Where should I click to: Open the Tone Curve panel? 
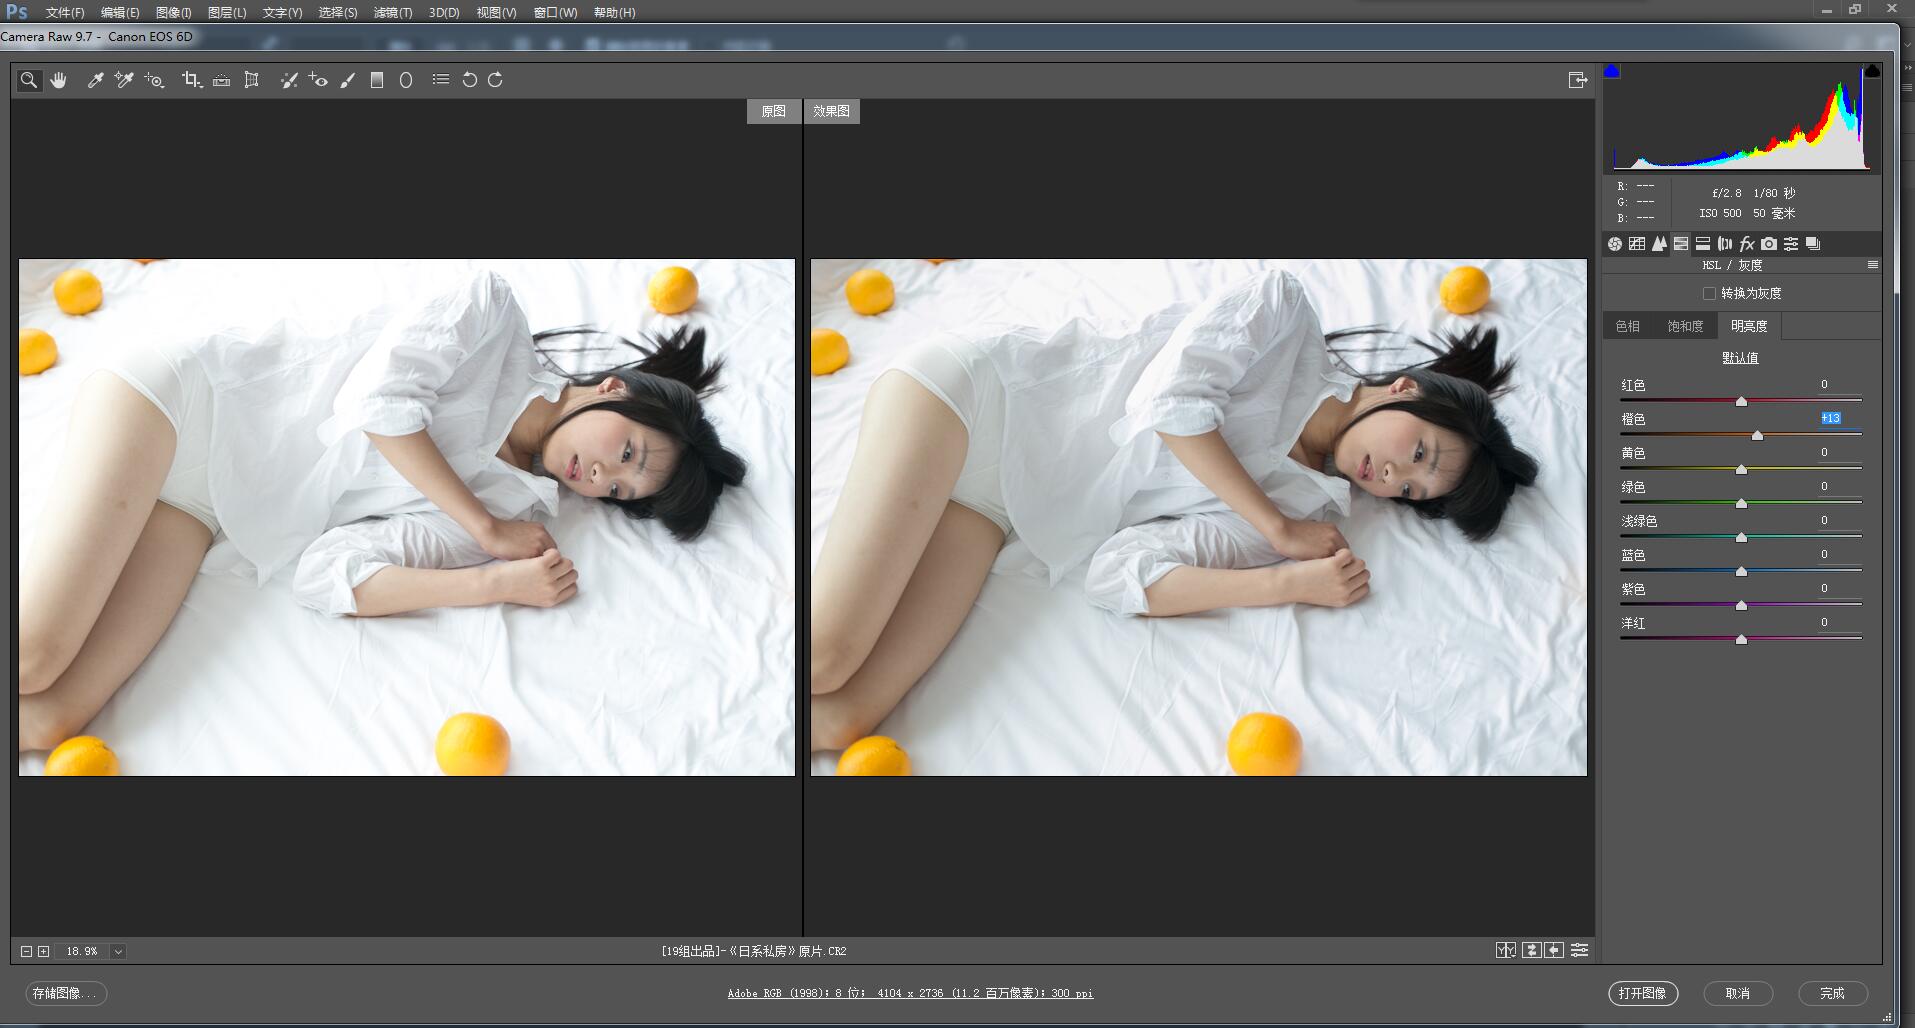click(1637, 244)
